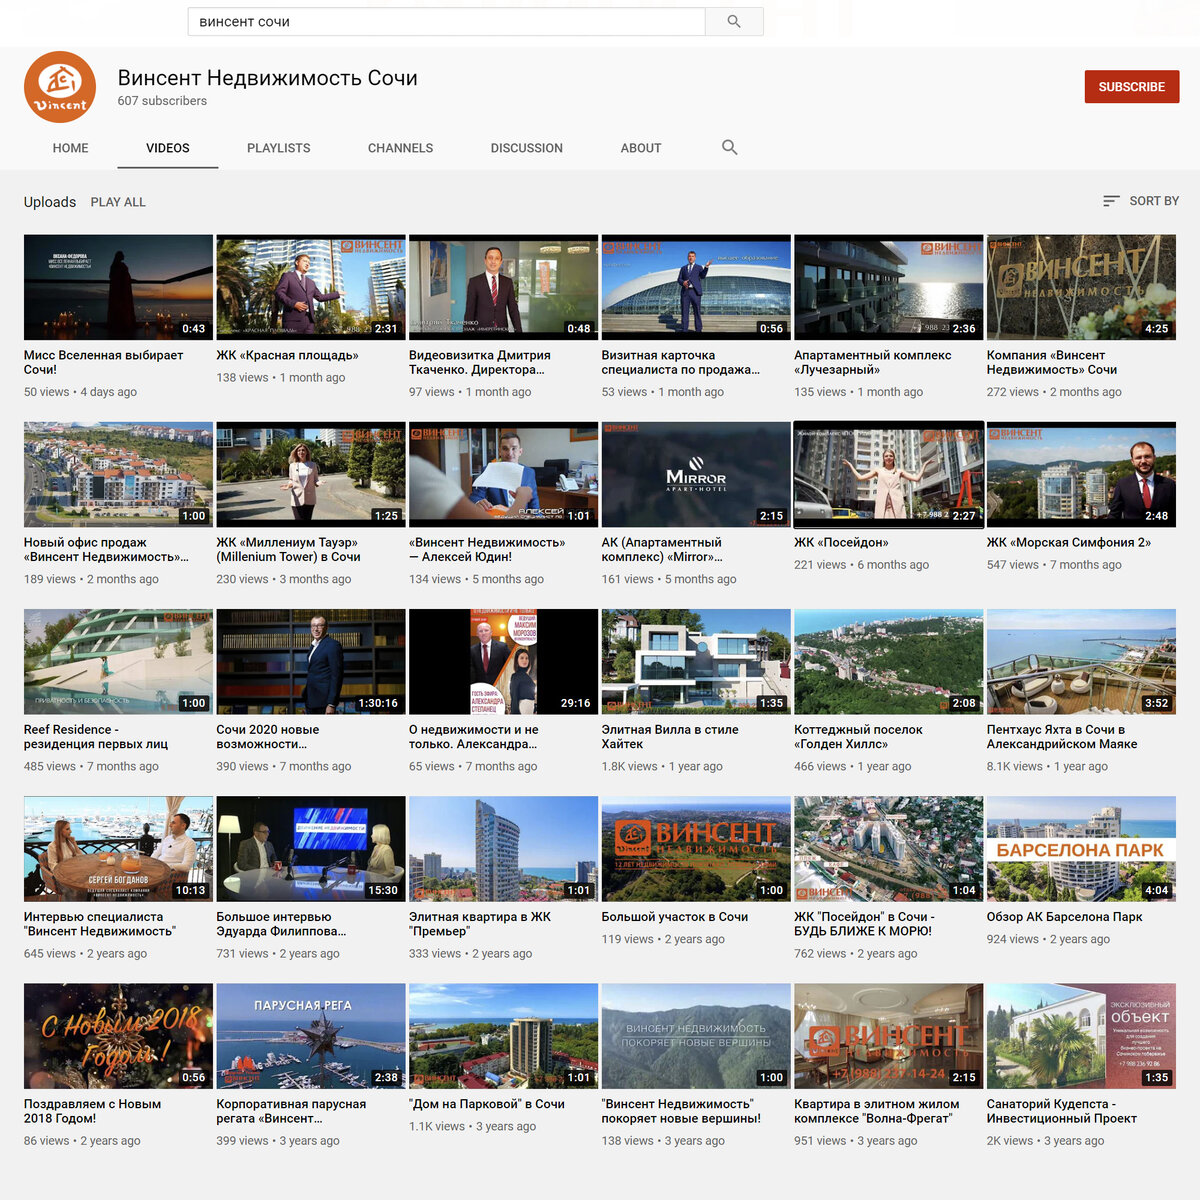Image resolution: width=1200 pixels, height=1200 pixels.
Task: Open the title 'Обзор АК Барселона Парк'
Action: (1064, 917)
